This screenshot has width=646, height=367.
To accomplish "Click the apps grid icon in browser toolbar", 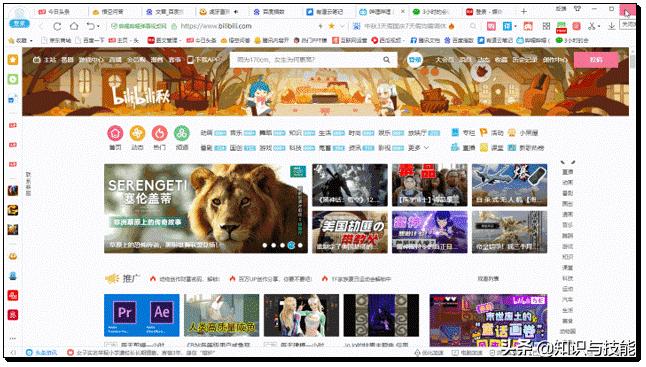I will [x=546, y=26].
